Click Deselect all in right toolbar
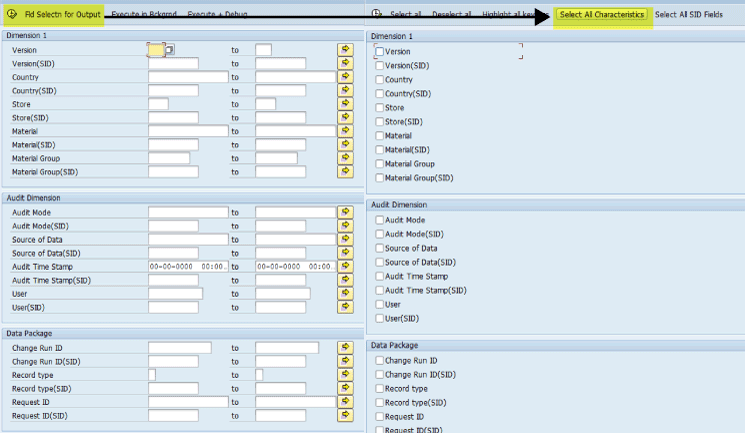 click(x=451, y=14)
